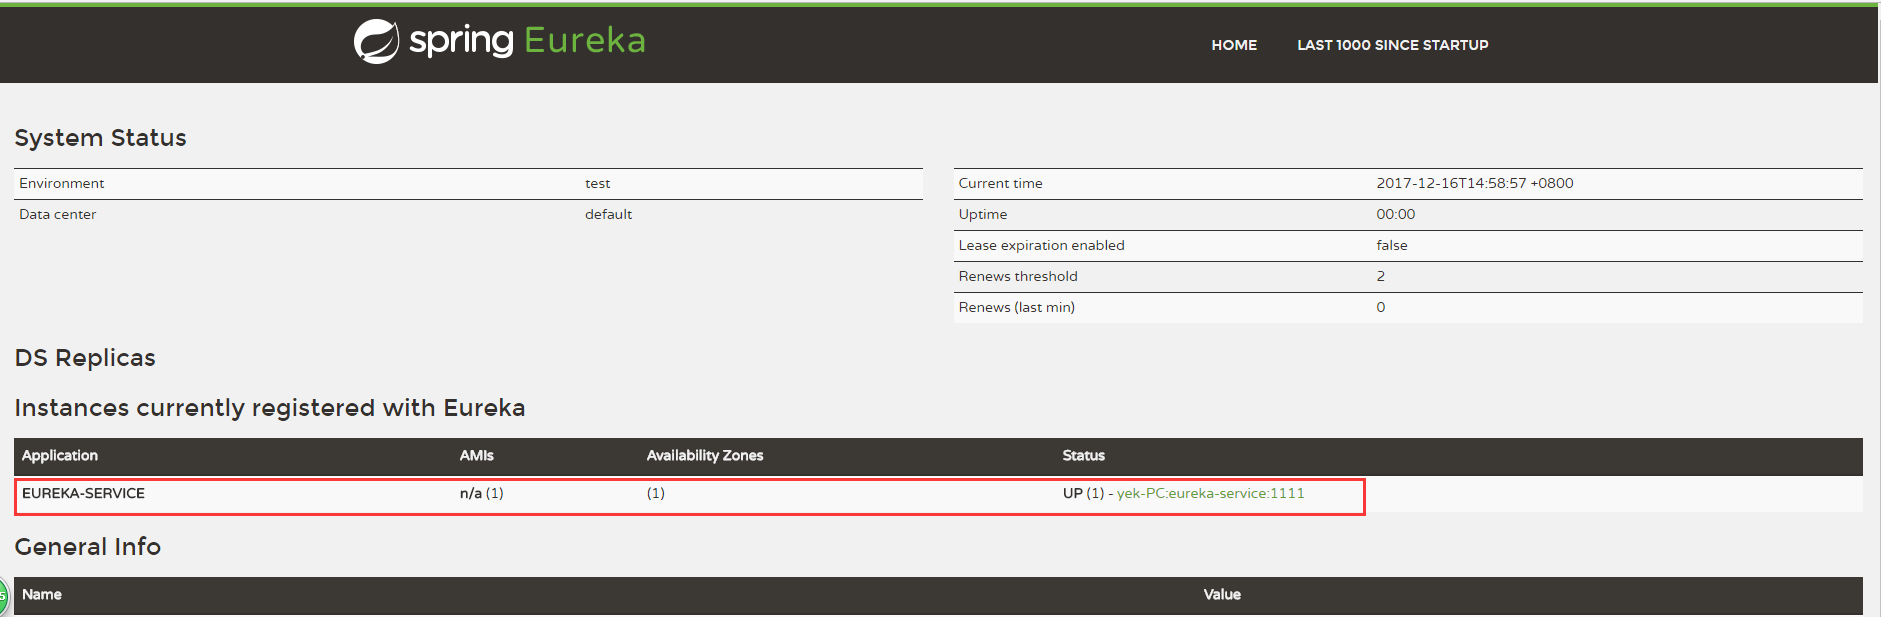Open LAST 1000 SINCE STARTUP page

click(1393, 45)
